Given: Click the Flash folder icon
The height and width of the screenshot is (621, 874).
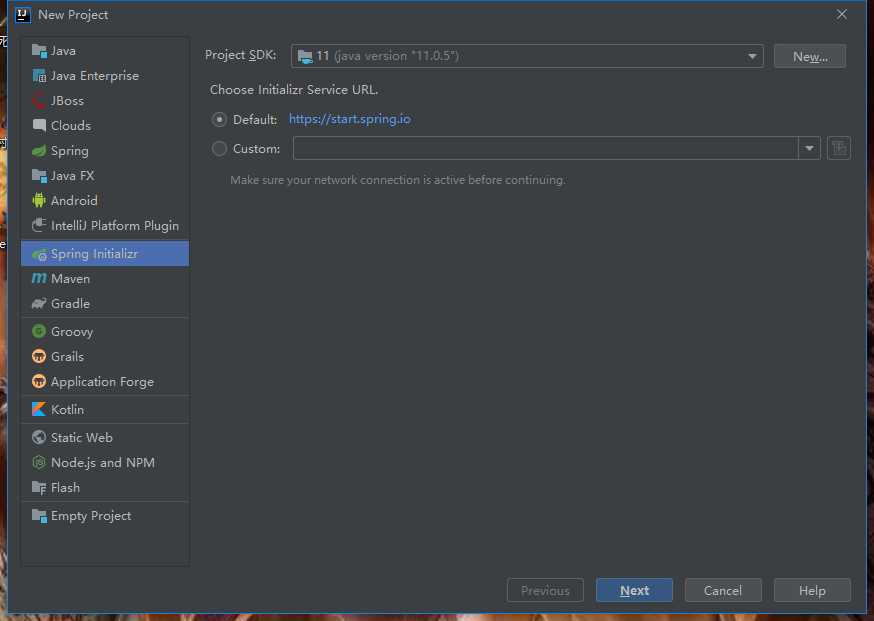Looking at the screenshot, I should coord(39,488).
